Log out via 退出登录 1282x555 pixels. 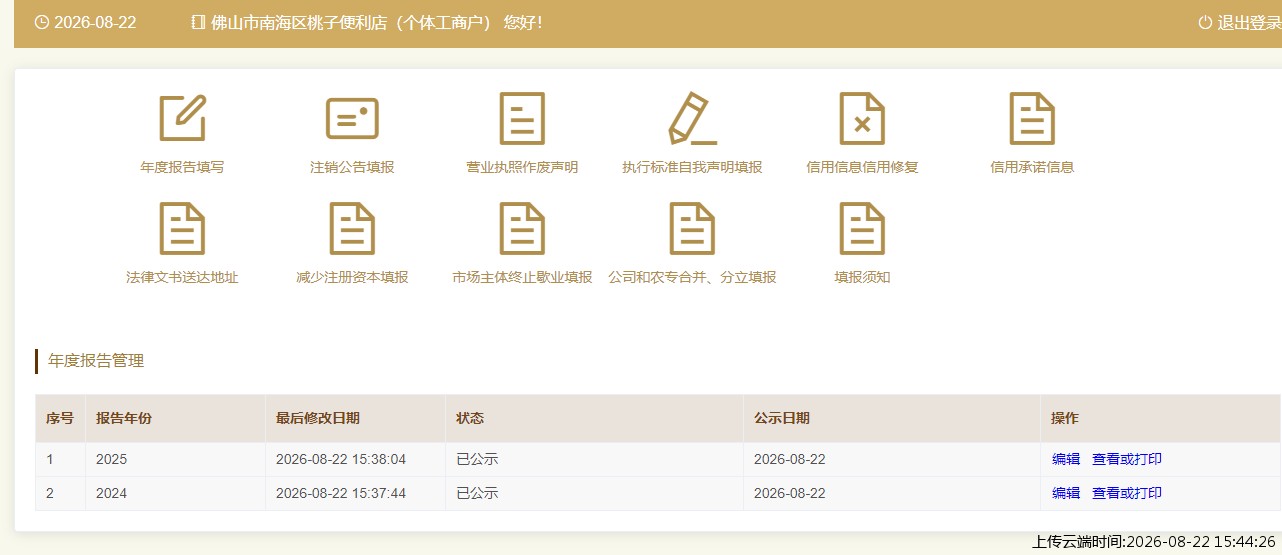point(1249,22)
